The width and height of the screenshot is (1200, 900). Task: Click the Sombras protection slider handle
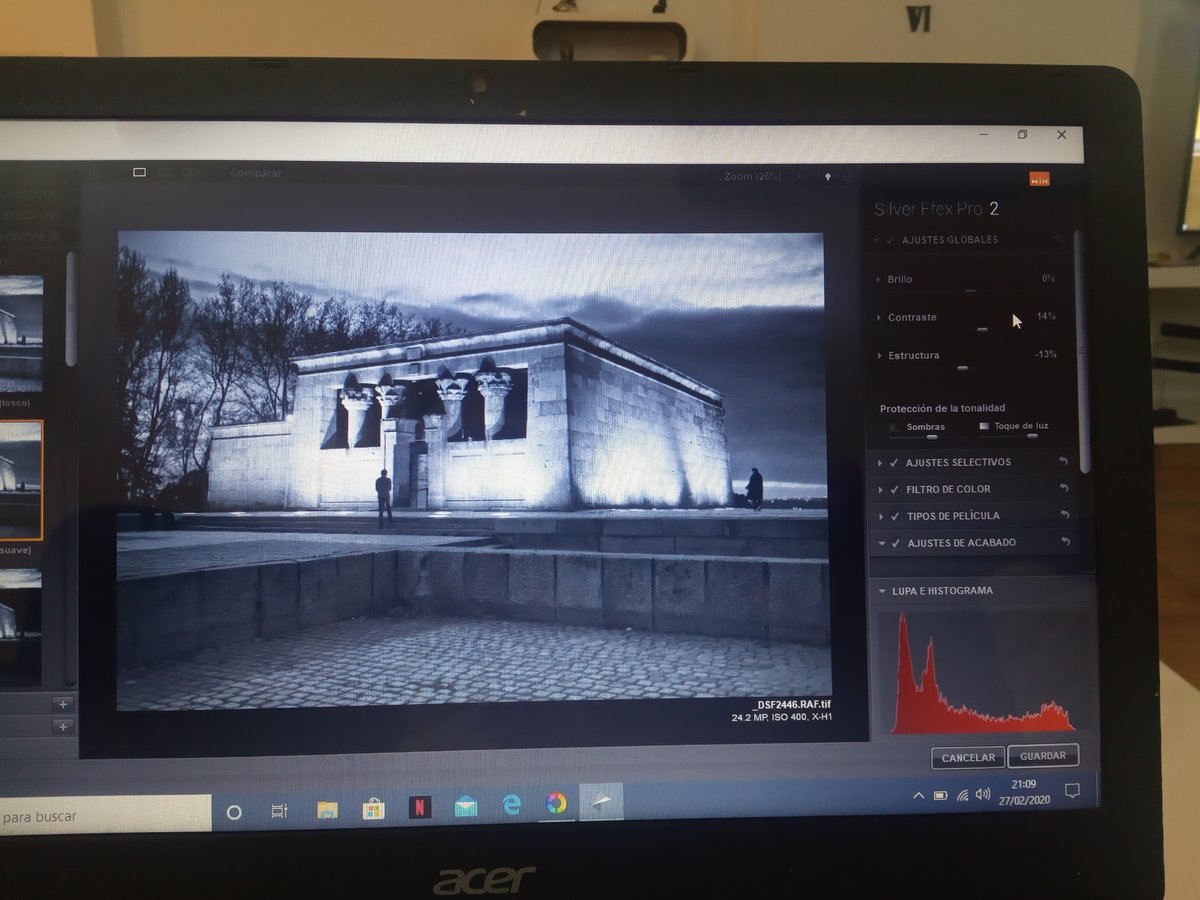click(x=932, y=437)
